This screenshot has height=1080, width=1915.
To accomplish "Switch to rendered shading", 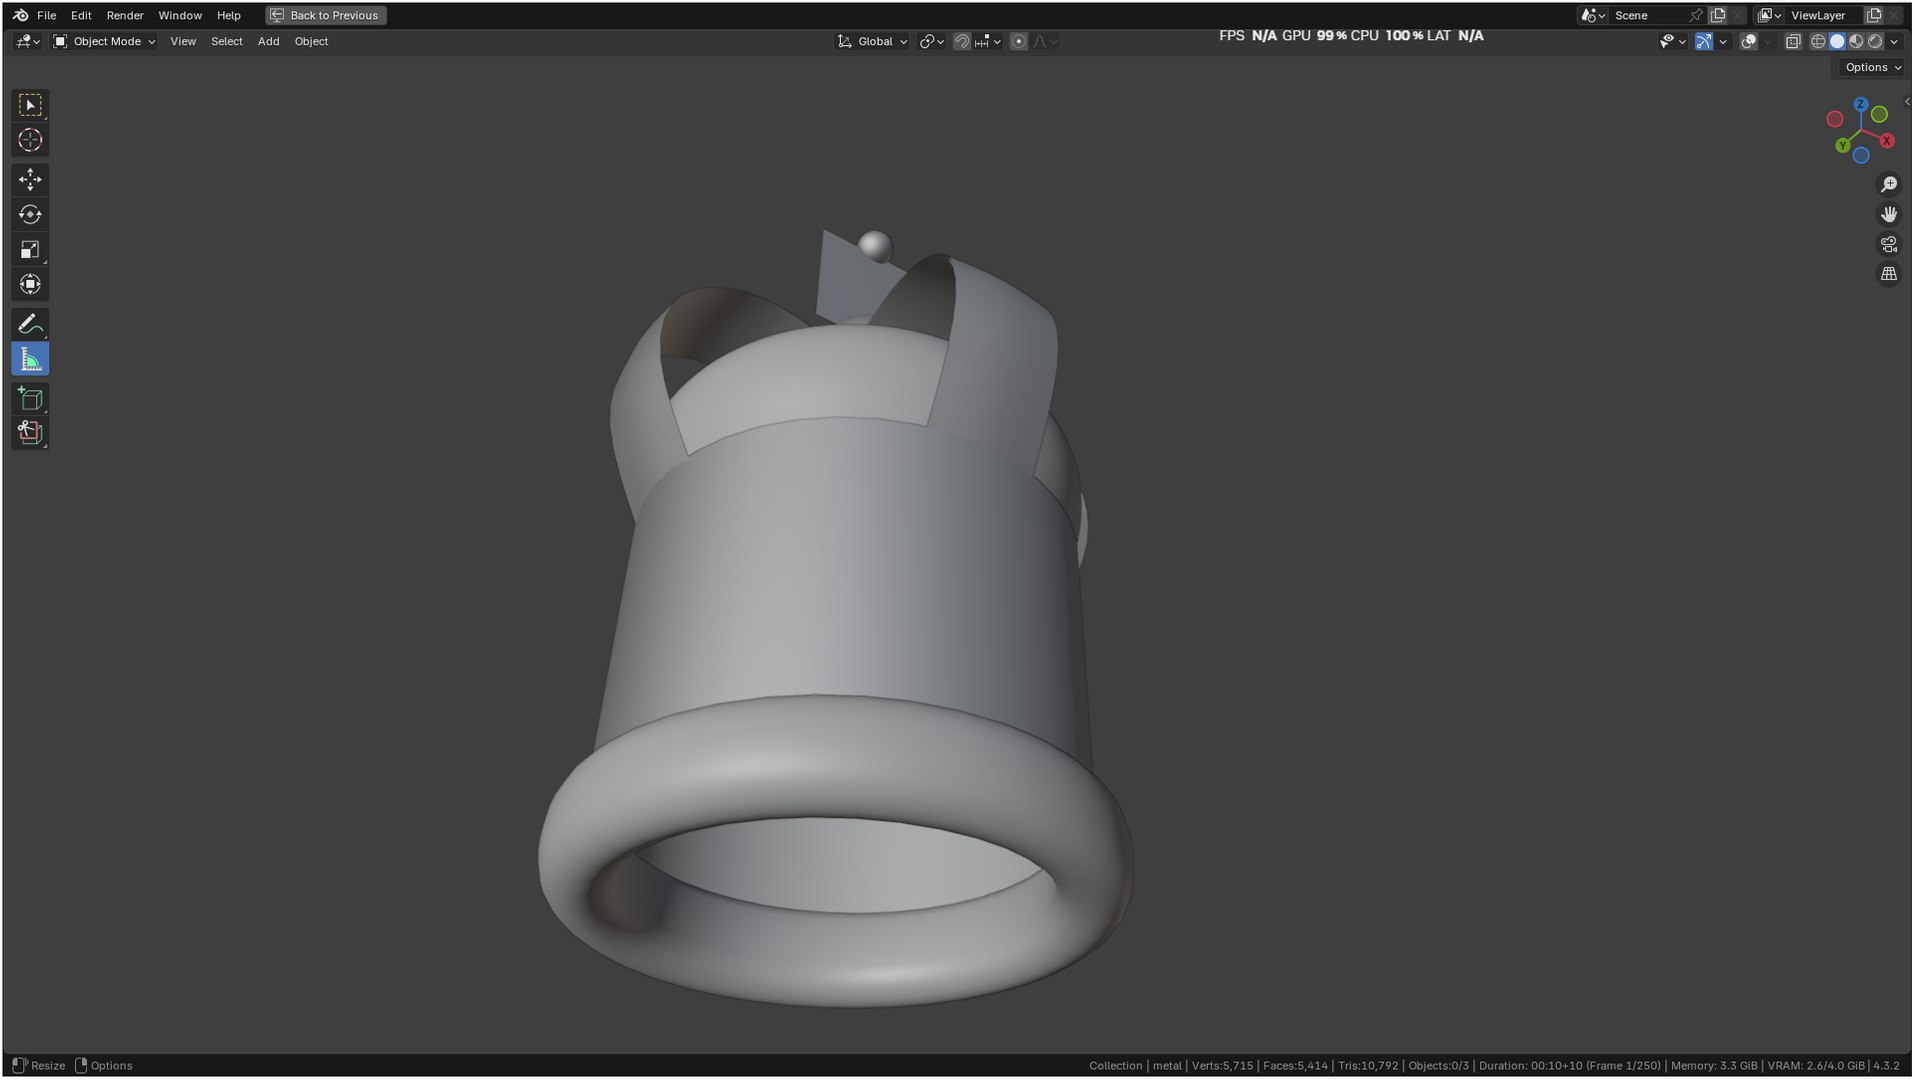I will pos(1875,41).
